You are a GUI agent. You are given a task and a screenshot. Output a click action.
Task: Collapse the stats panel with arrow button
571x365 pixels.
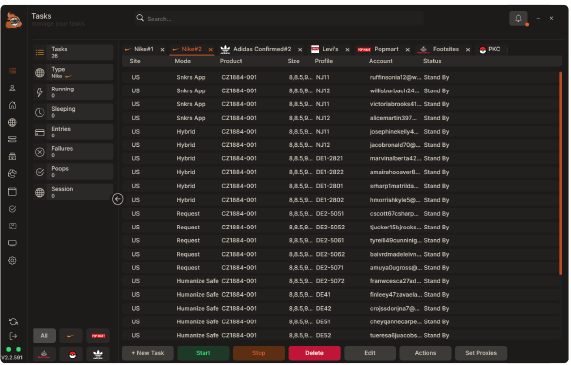(x=118, y=199)
